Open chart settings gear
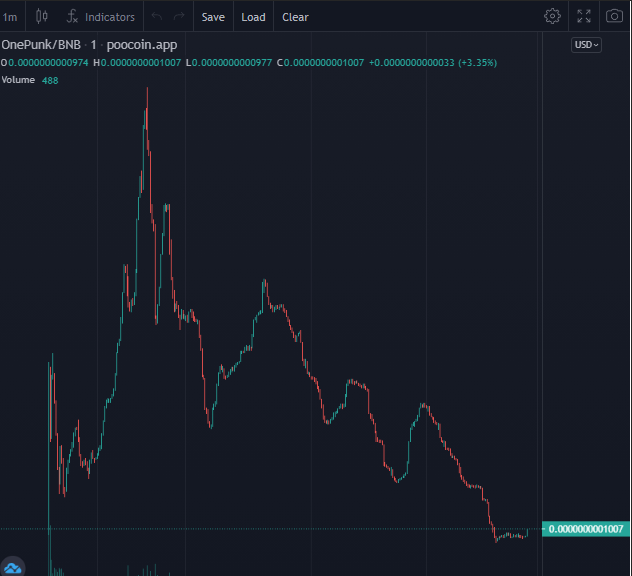632x576 pixels. click(552, 16)
